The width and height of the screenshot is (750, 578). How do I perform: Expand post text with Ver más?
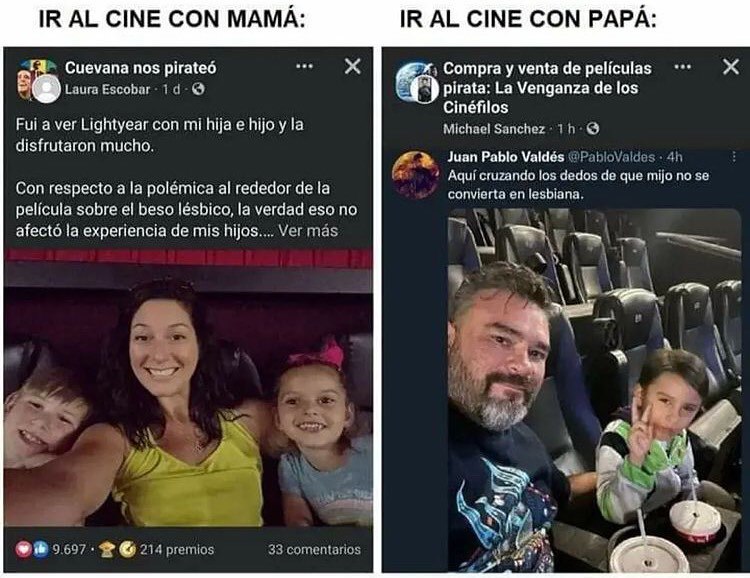point(308,231)
